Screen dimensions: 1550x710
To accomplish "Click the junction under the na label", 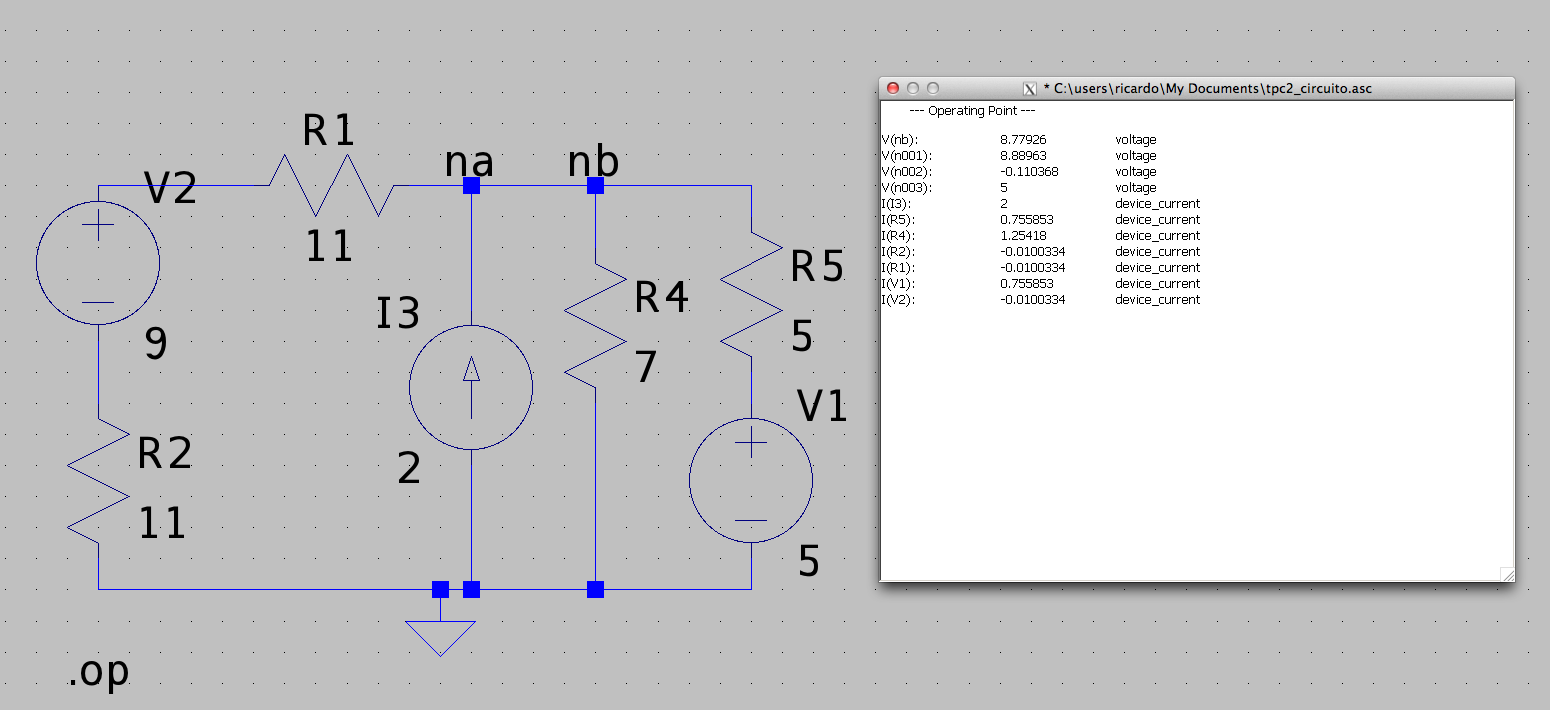I will 472,186.
